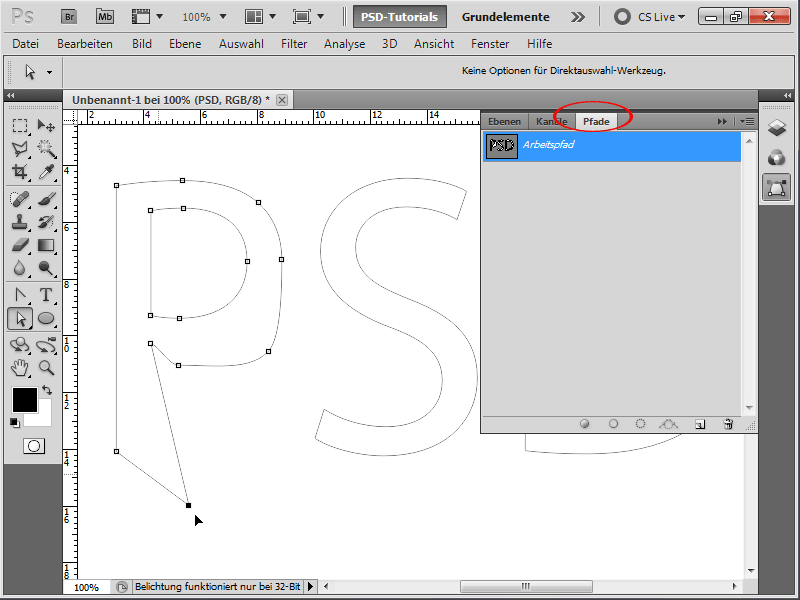
Task: Switch to the Ebenen tab
Action: pyautogui.click(x=504, y=121)
